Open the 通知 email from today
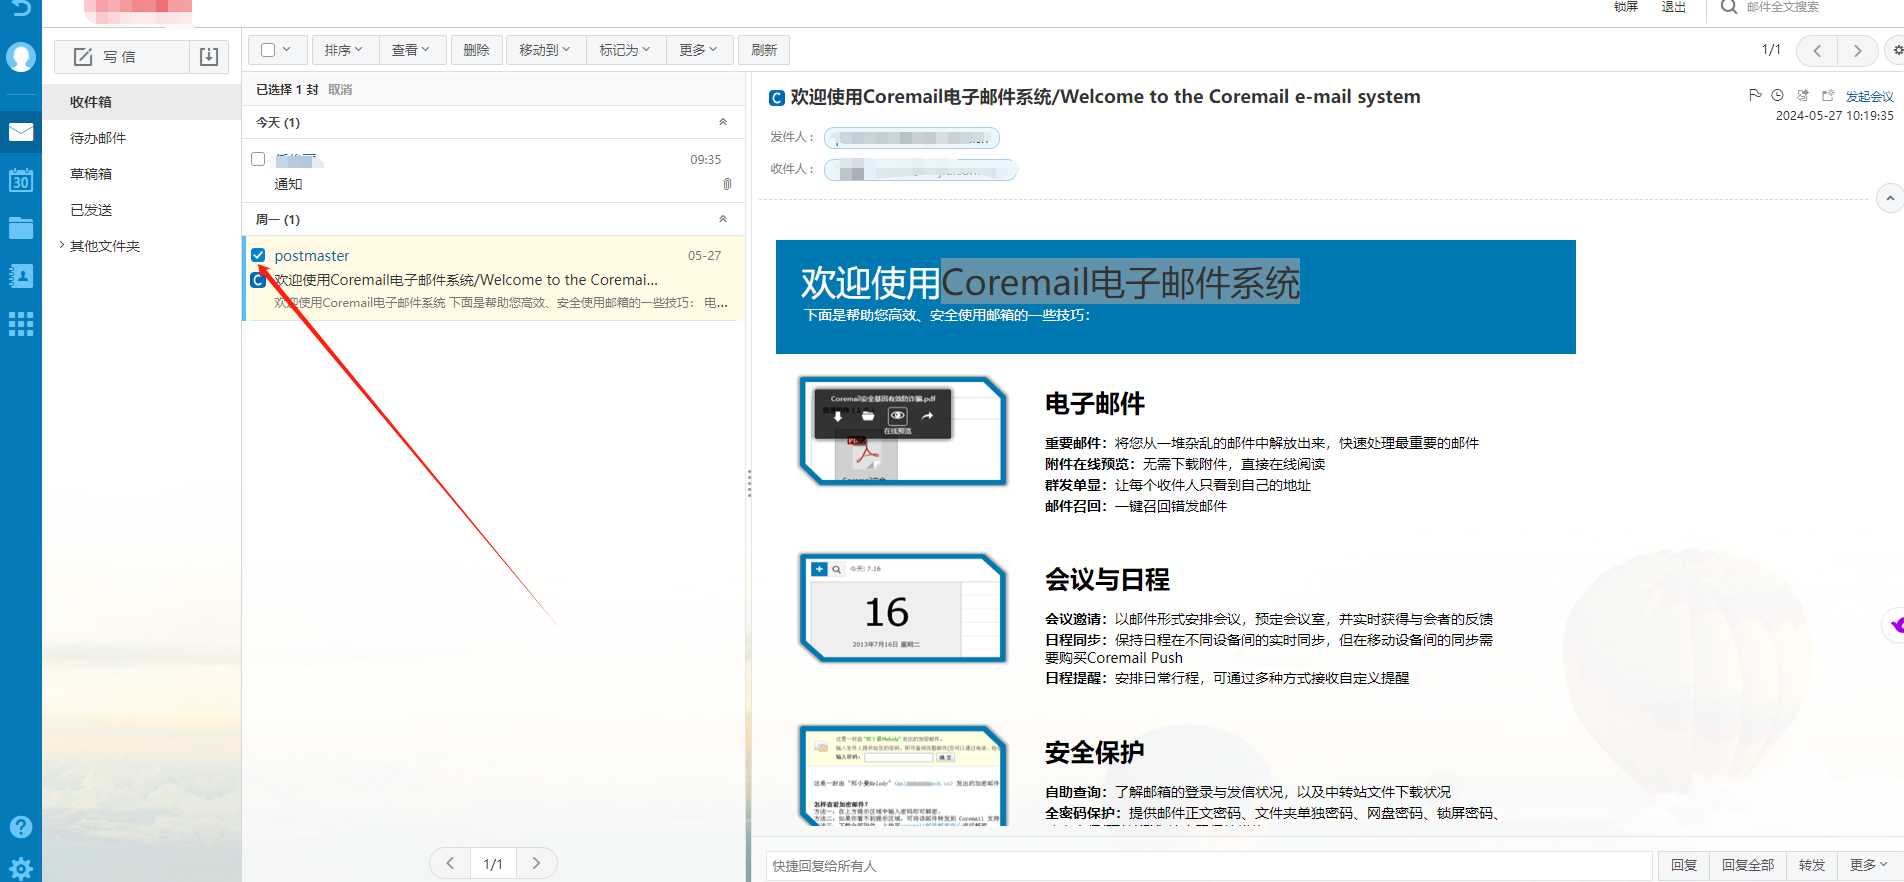Screen dimensions: 1904x882 495,171
